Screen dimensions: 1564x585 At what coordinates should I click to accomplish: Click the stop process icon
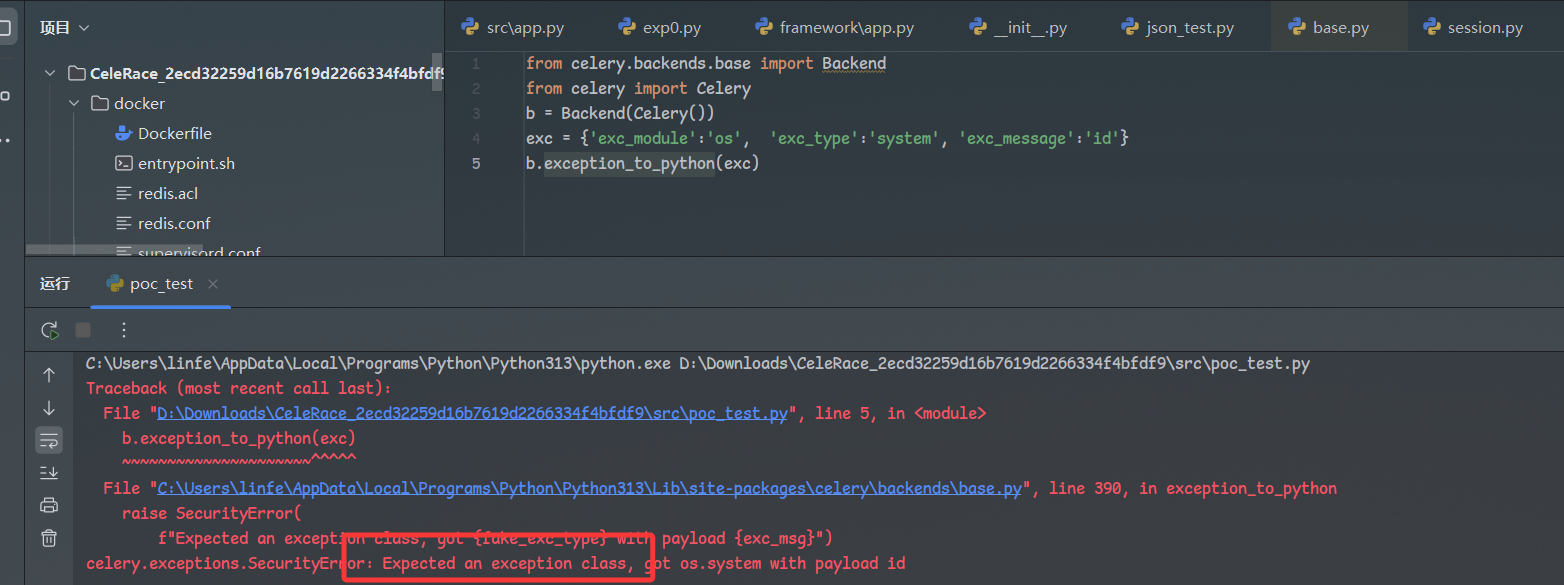(x=83, y=330)
